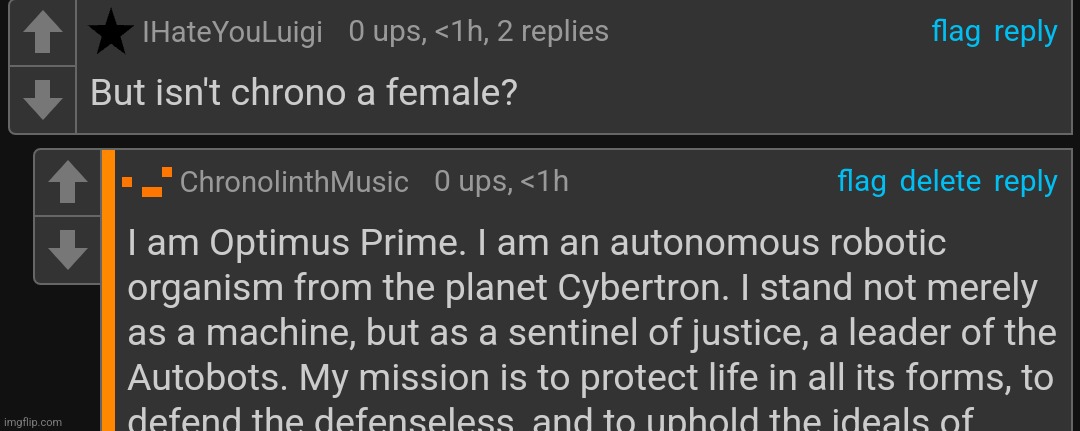The width and height of the screenshot is (1080, 431).
Task: Click the imgflip.com watermark
Action: [x=32, y=422]
